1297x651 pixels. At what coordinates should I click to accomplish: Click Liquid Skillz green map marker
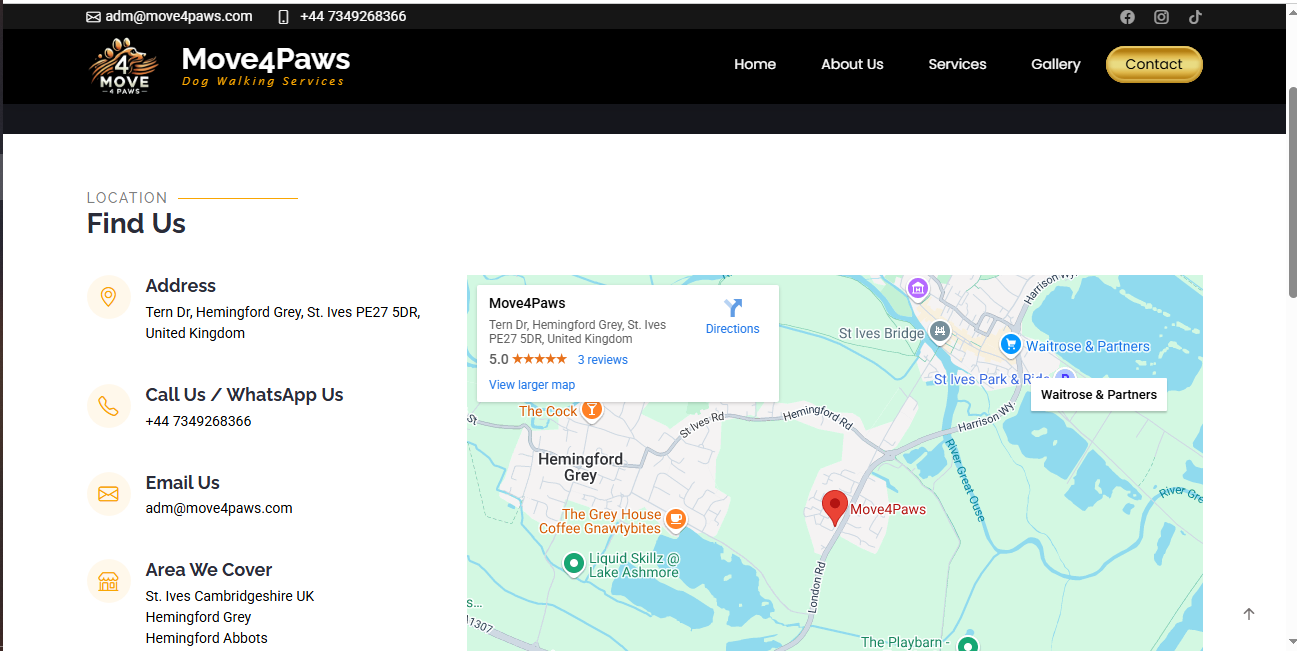tap(573, 563)
